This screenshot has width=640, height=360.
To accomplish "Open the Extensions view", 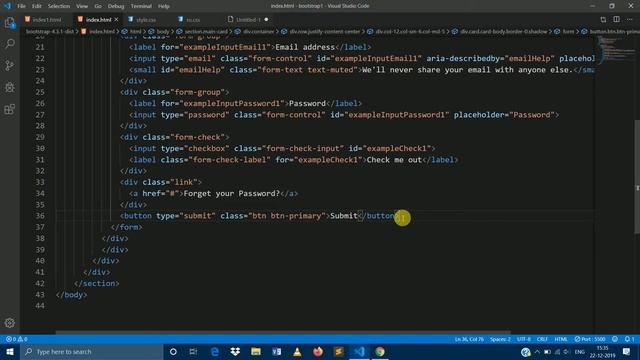I will [x=10, y=109].
